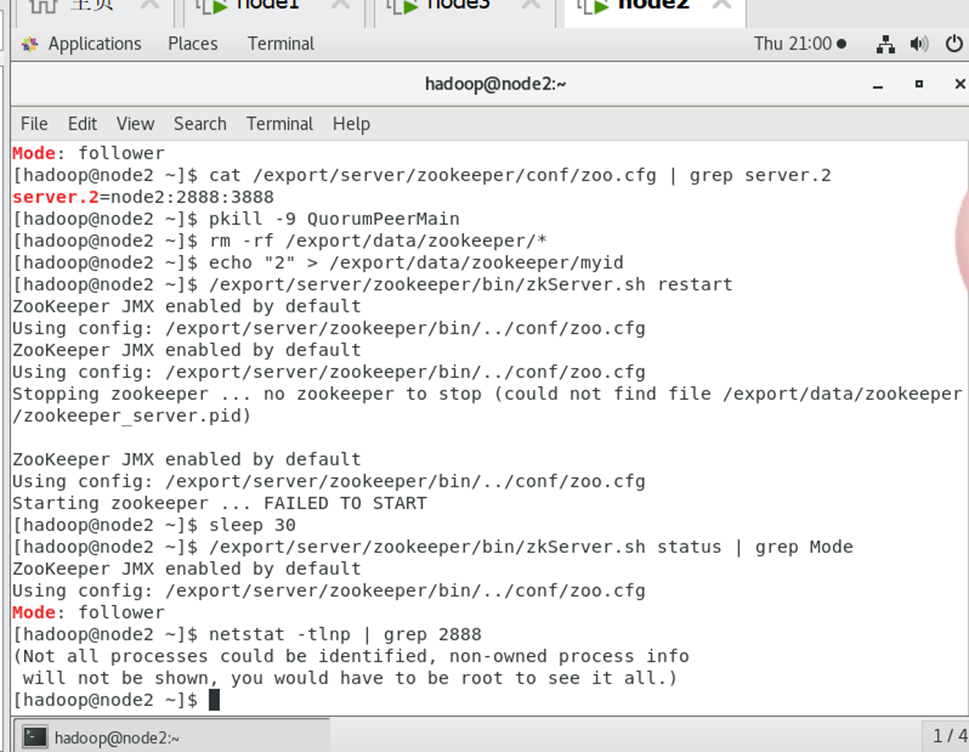Open the power menu icon
969x752 pixels.
tap(953, 44)
